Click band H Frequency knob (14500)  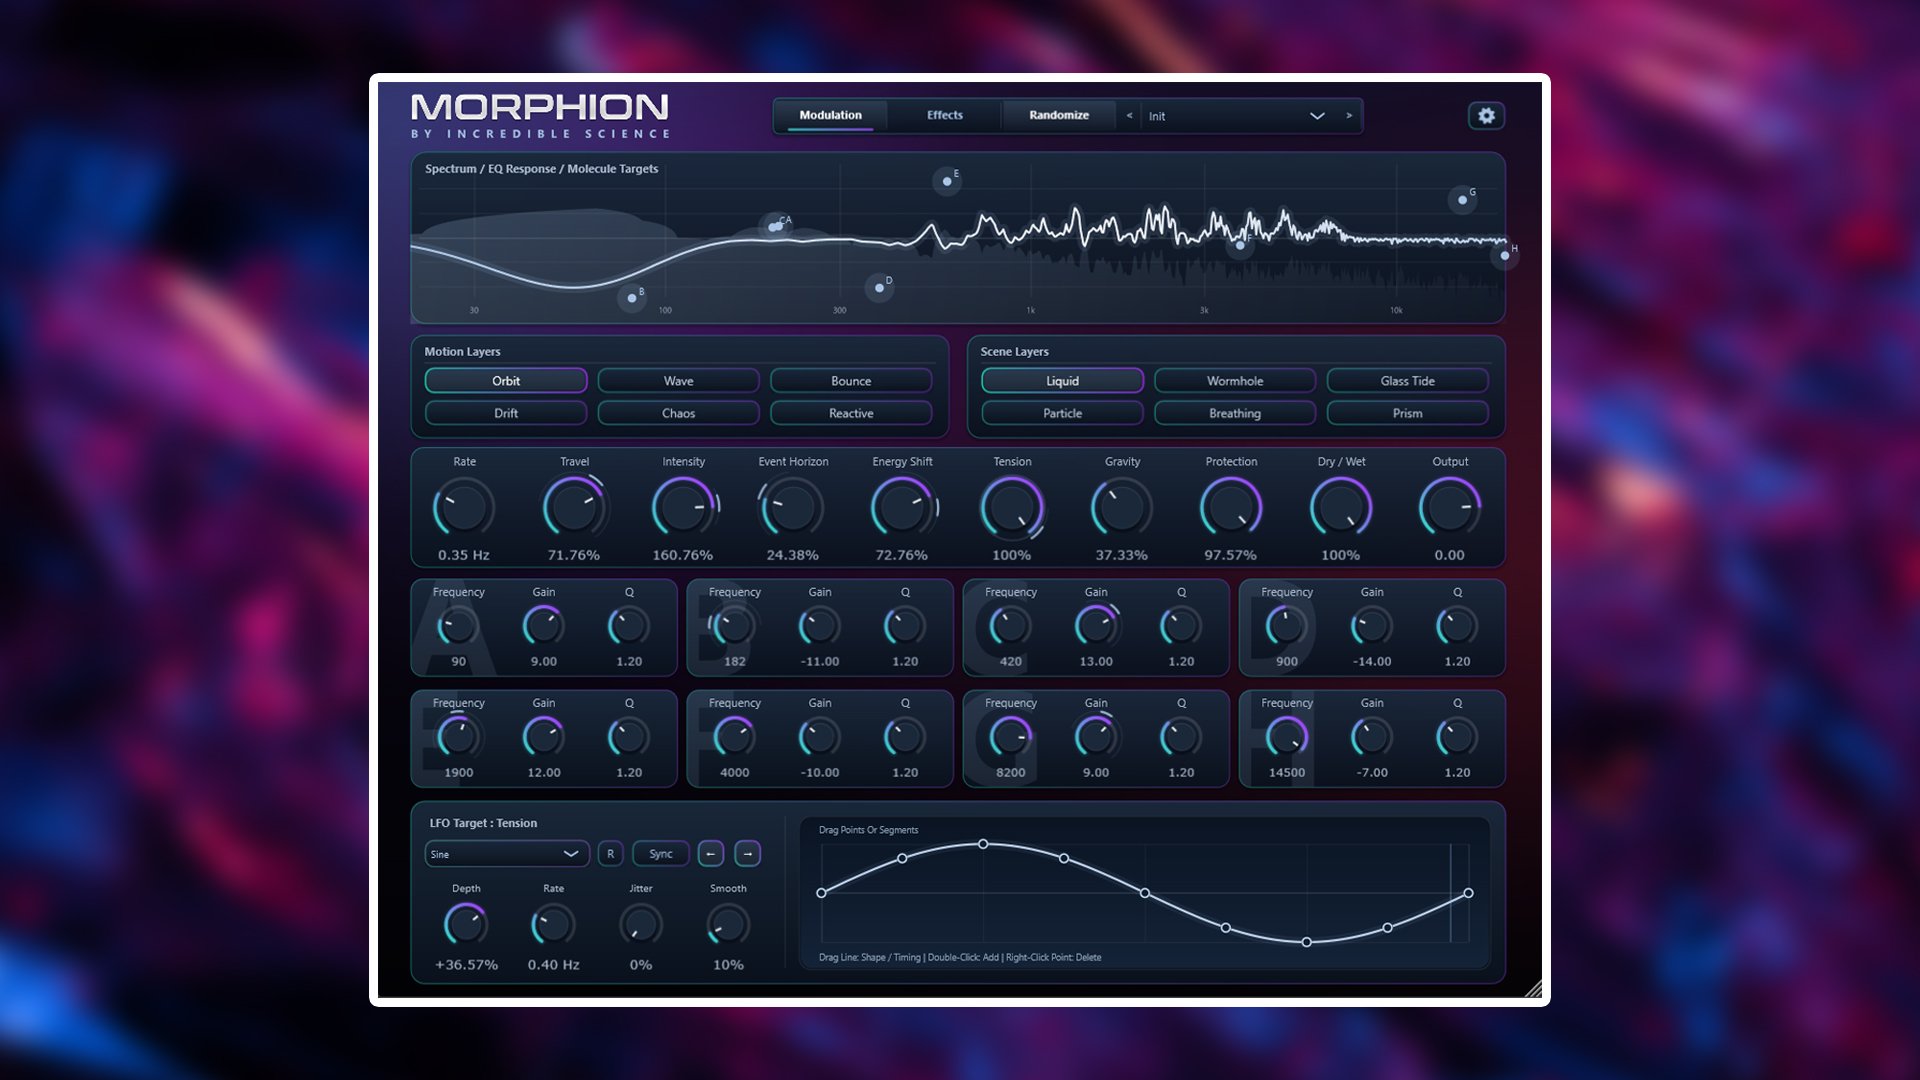coord(1287,738)
